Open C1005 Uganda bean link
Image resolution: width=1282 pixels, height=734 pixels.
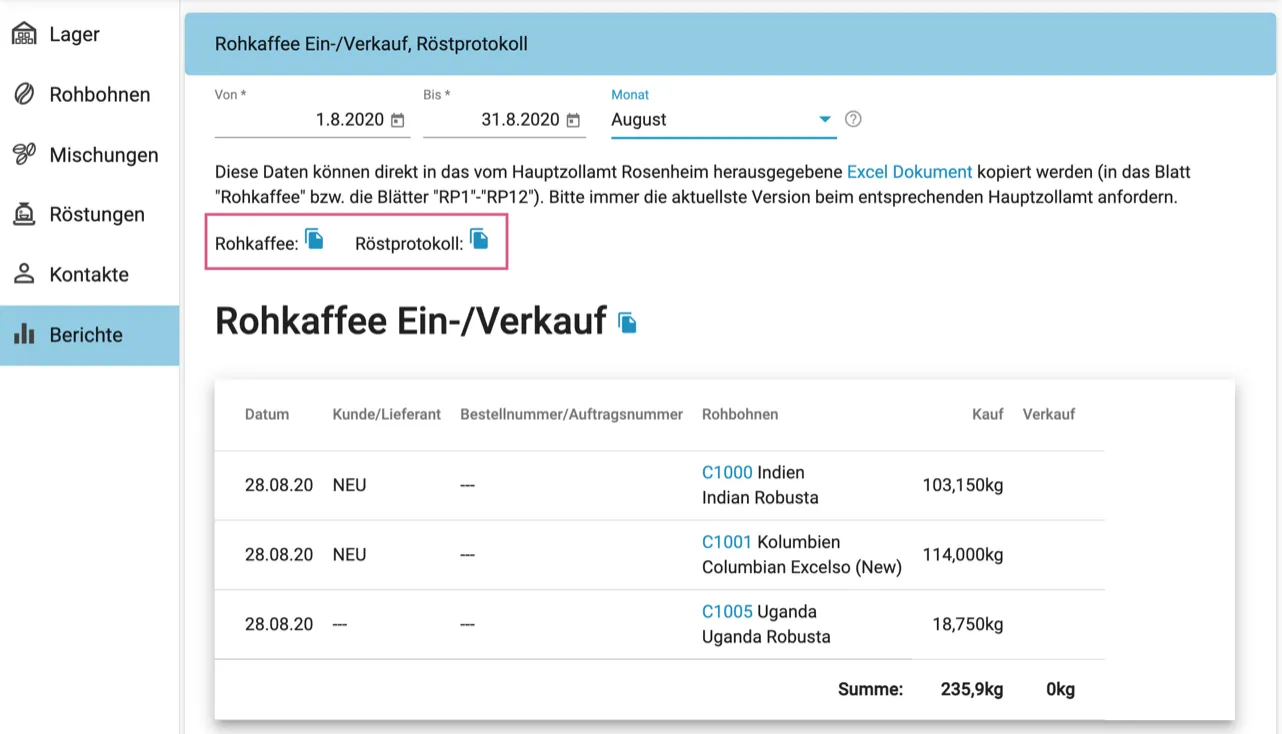(x=727, y=612)
